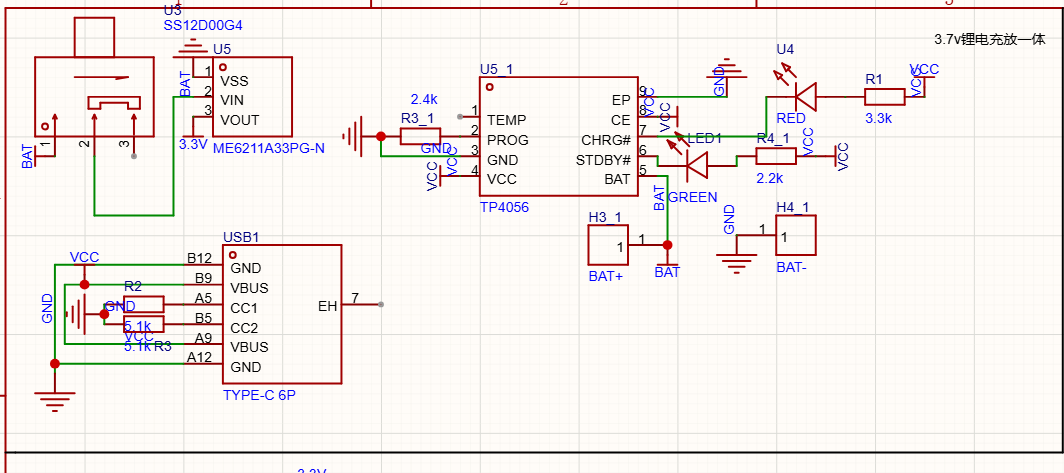This screenshot has height=473, width=1064.
Task: Click the LED1 designator
Action: point(704,139)
